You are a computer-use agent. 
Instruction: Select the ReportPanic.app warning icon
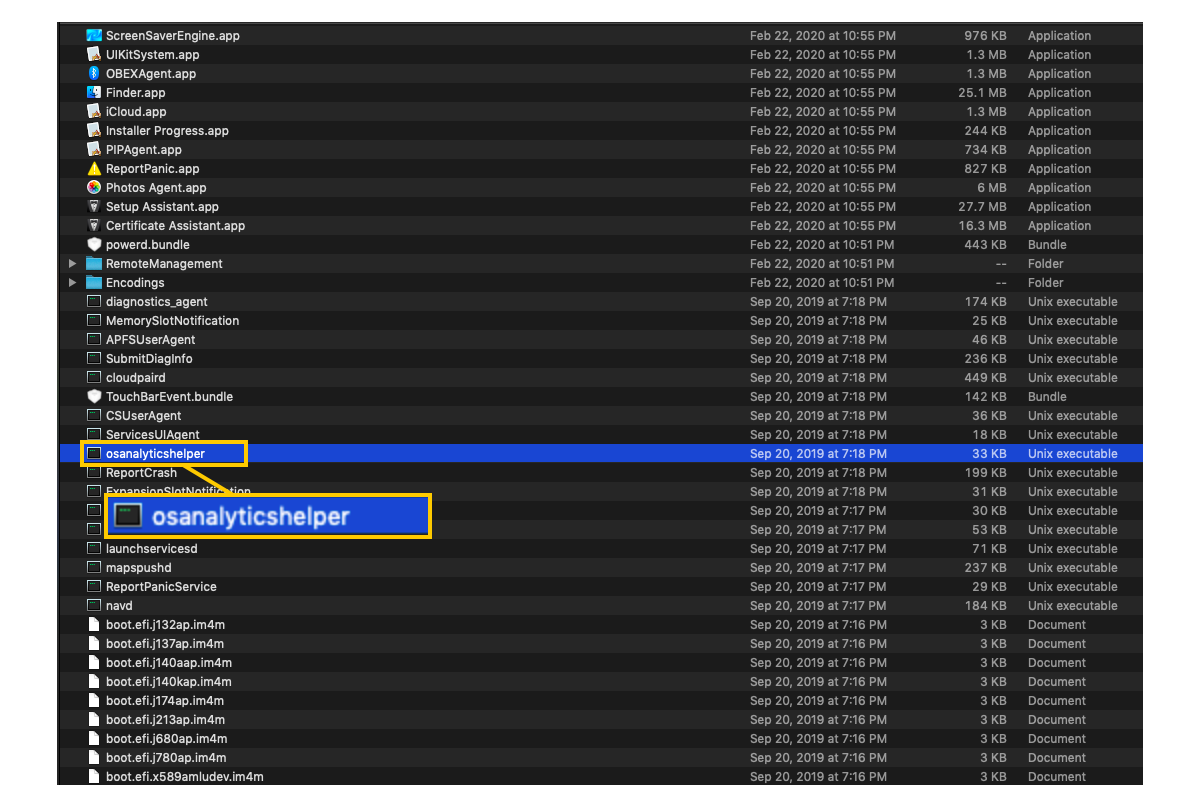(94, 168)
